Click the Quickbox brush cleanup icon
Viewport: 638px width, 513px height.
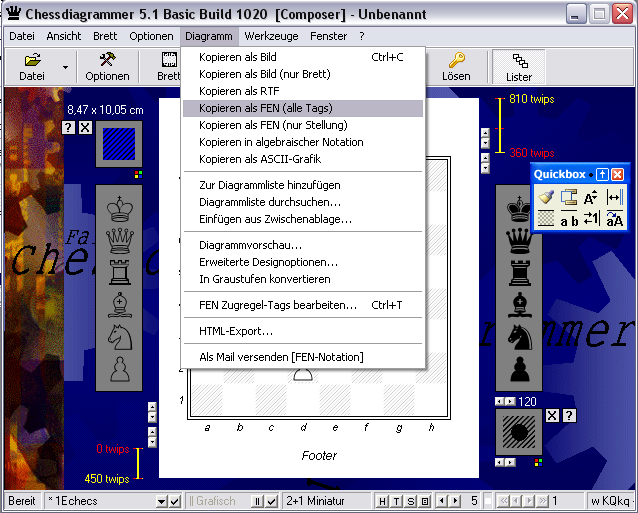tap(546, 198)
